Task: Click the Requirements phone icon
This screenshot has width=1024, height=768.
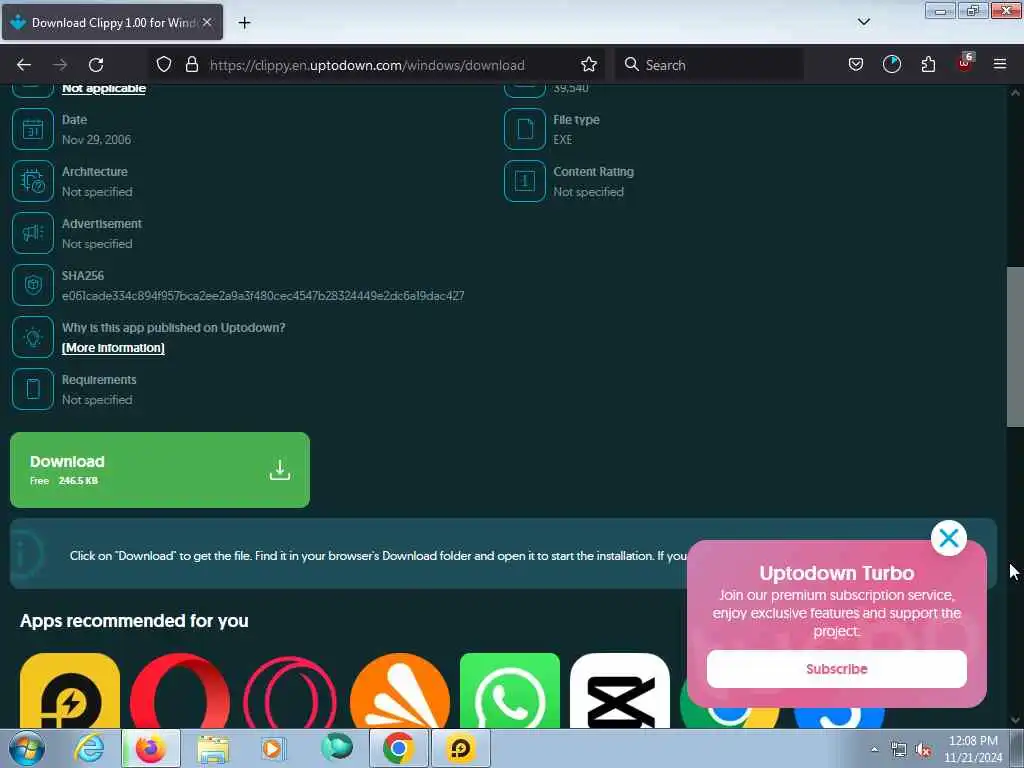Action: tap(33, 389)
